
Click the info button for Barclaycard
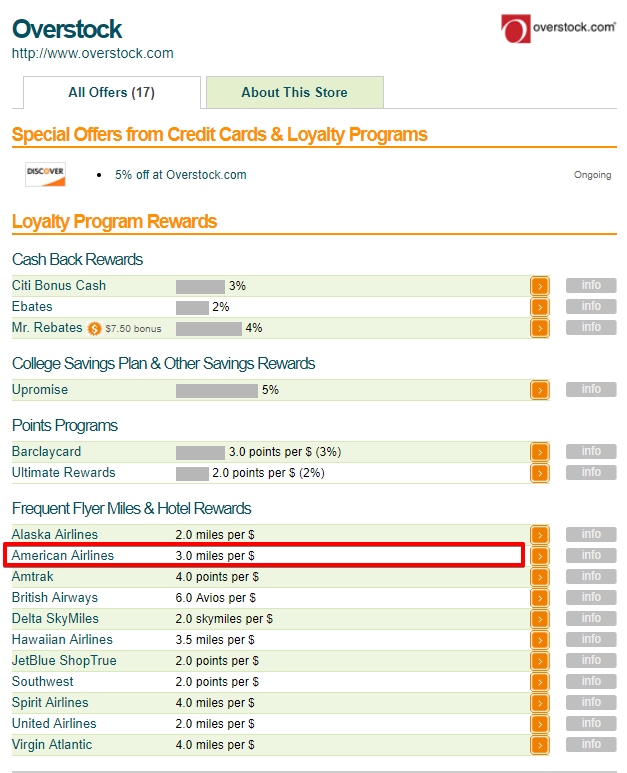click(591, 452)
